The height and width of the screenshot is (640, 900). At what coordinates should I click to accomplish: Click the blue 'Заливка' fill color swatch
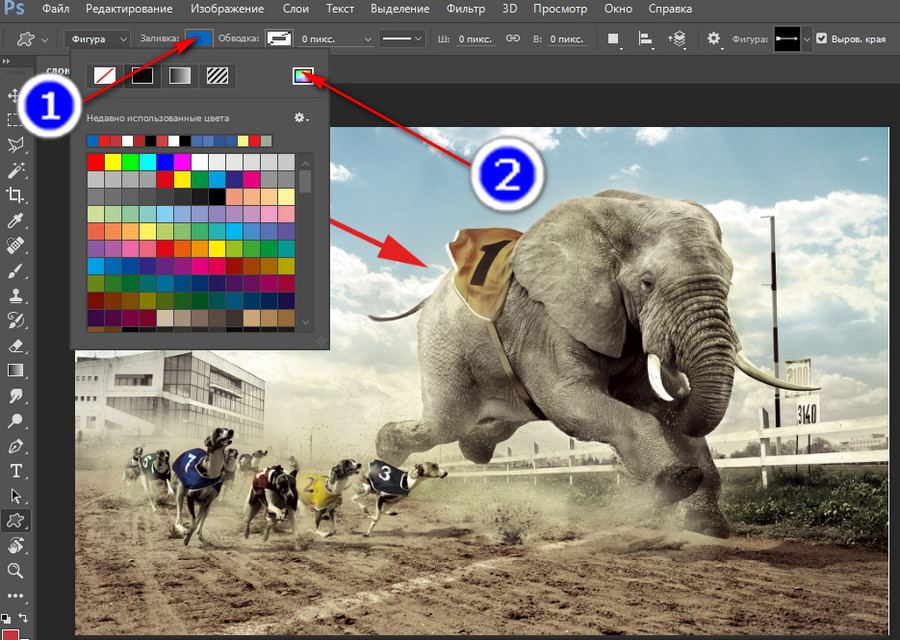[x=201, y=38]
